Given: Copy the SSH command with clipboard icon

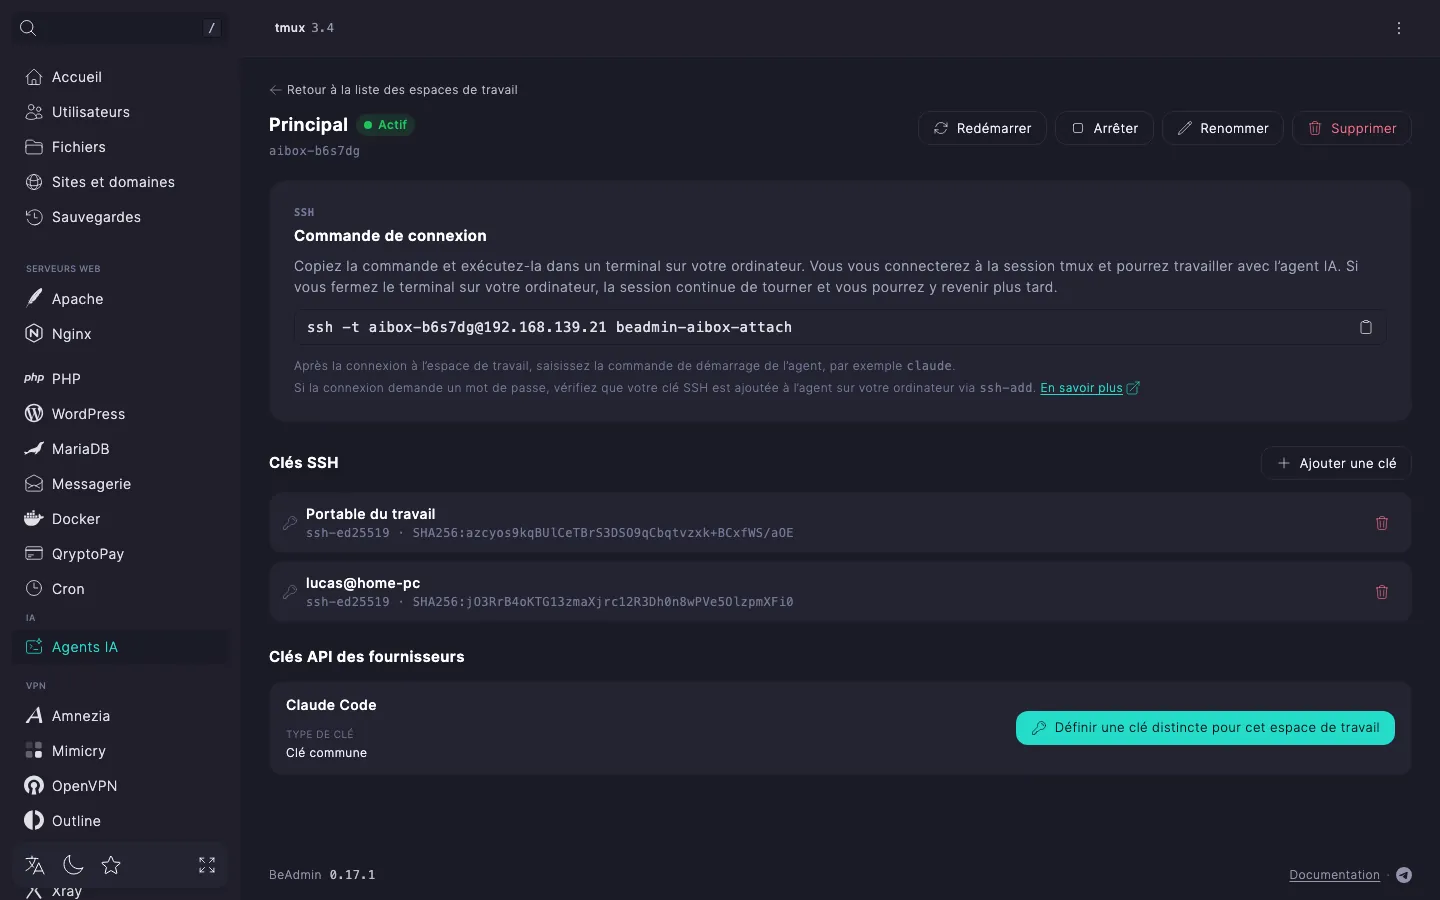Looking at the screenshot, I should (x=1366, y=327).
